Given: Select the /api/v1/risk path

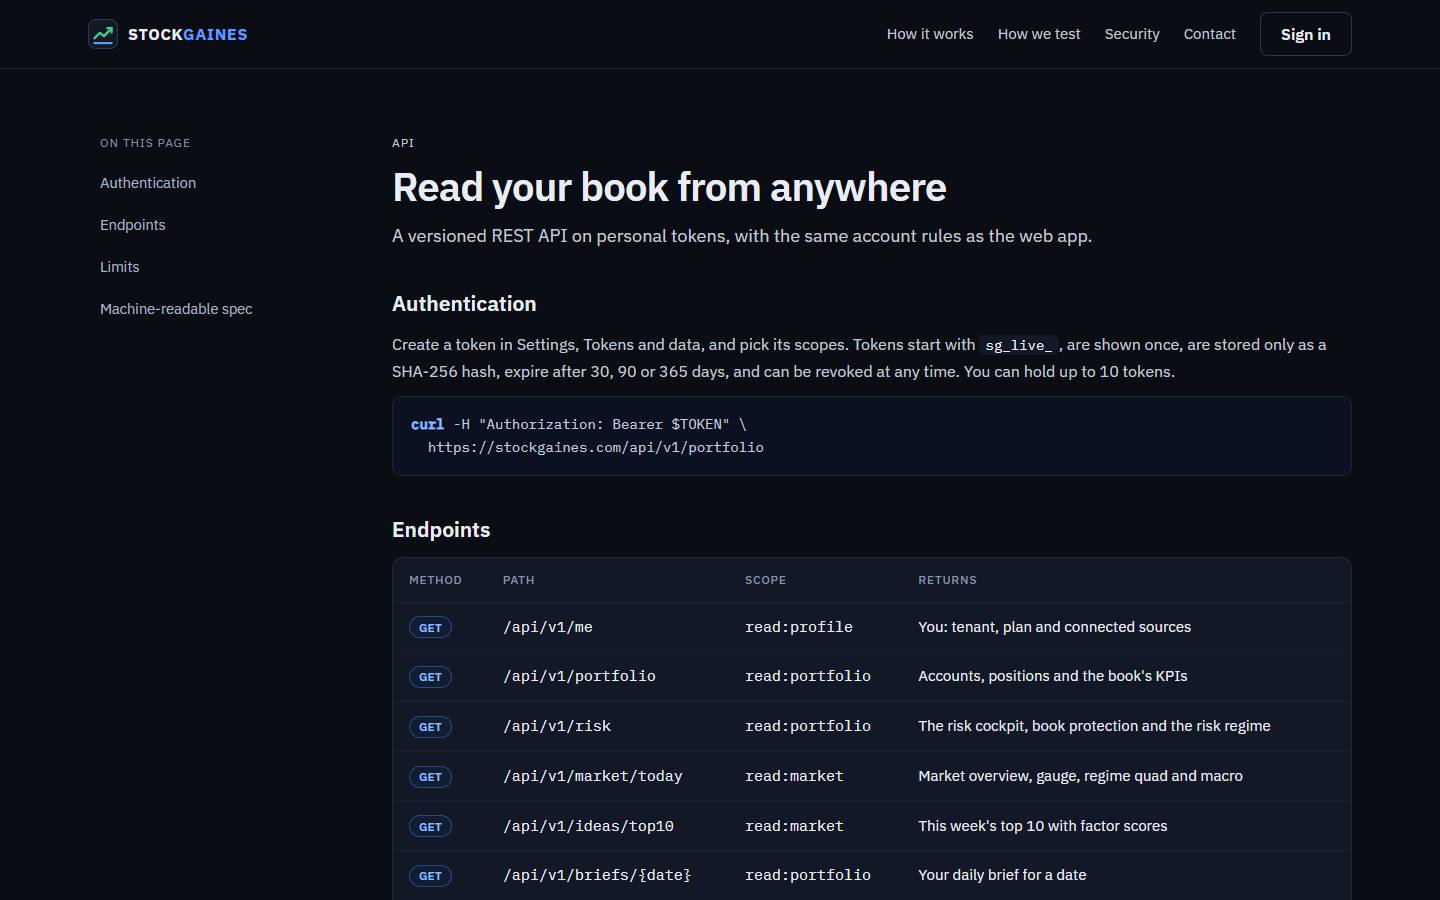Looking at the screenshot, I should (557, 726).
